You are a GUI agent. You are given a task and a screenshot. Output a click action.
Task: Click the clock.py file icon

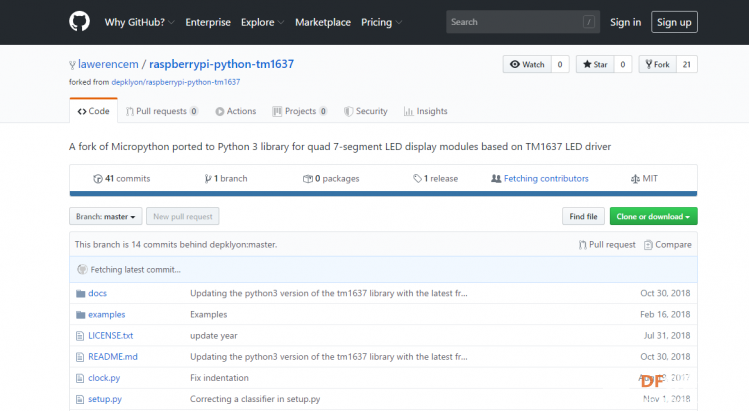pyautogui.click(x=80, y=378)
